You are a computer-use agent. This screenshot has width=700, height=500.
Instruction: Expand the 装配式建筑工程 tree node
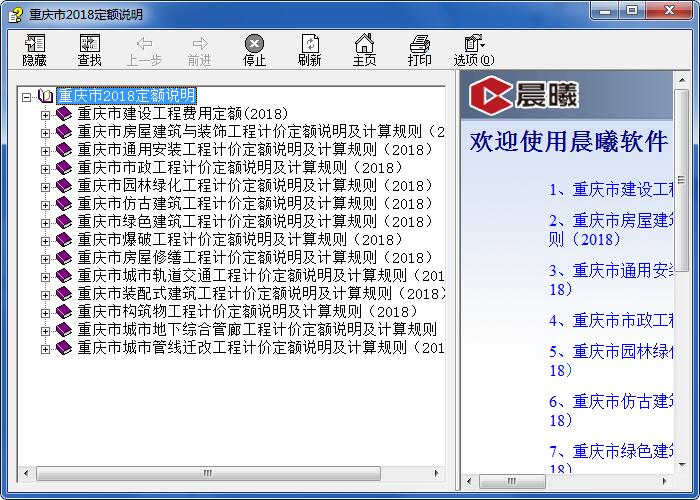(45, 295)
